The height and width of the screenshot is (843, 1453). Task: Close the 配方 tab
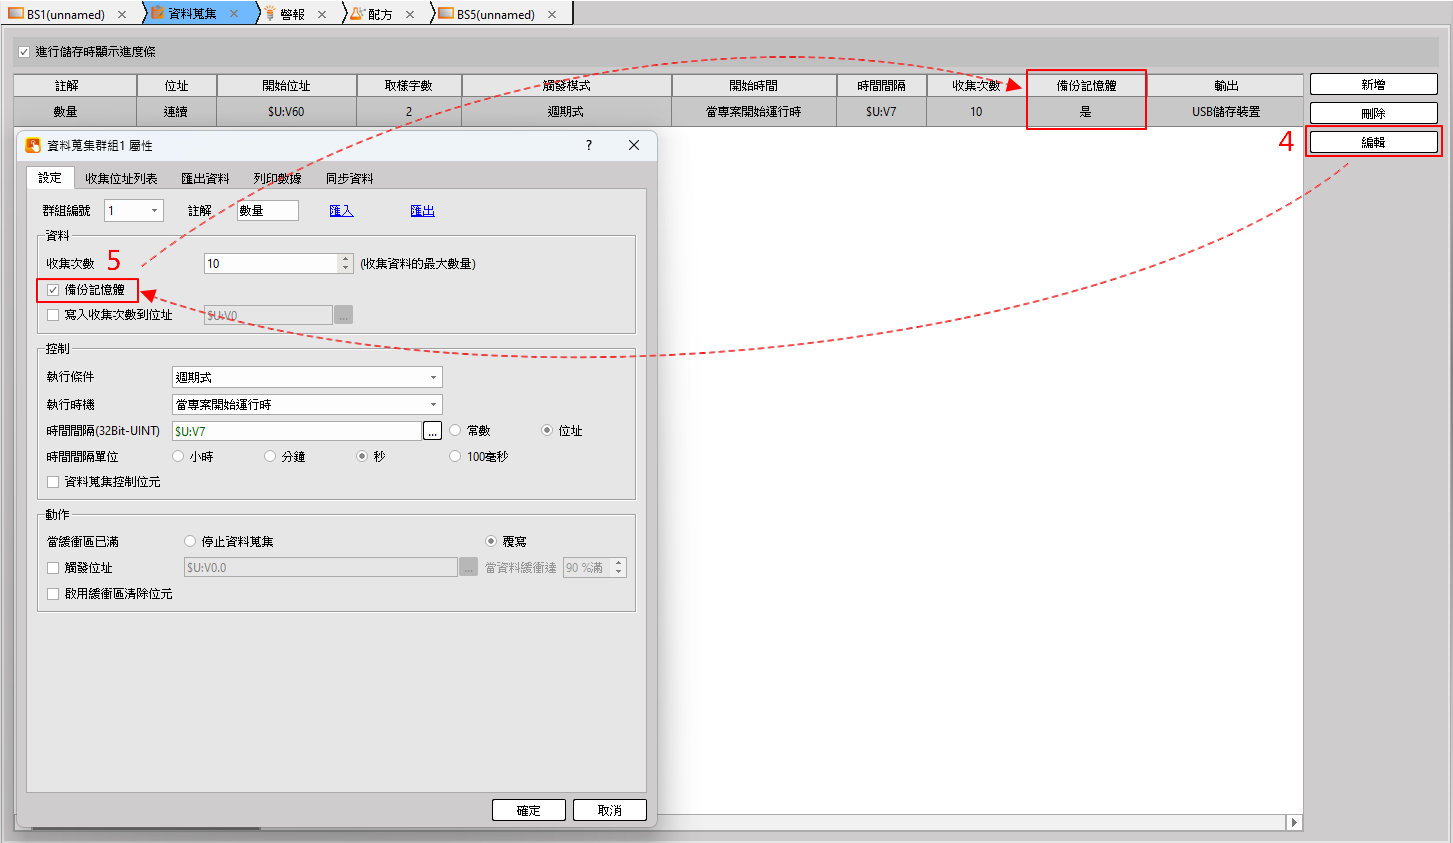[410, 14]
